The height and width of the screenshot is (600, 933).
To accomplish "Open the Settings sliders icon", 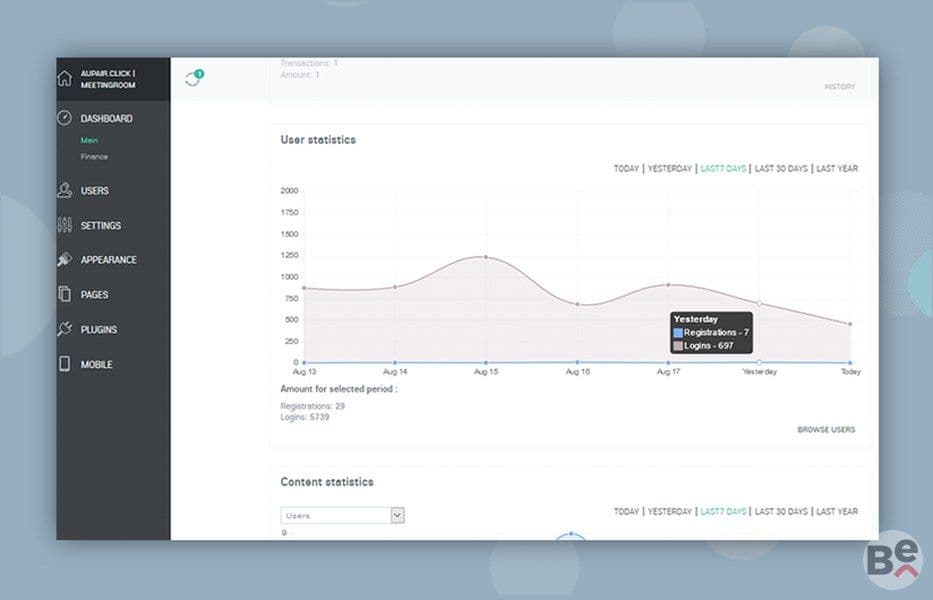I will [64, 225].
